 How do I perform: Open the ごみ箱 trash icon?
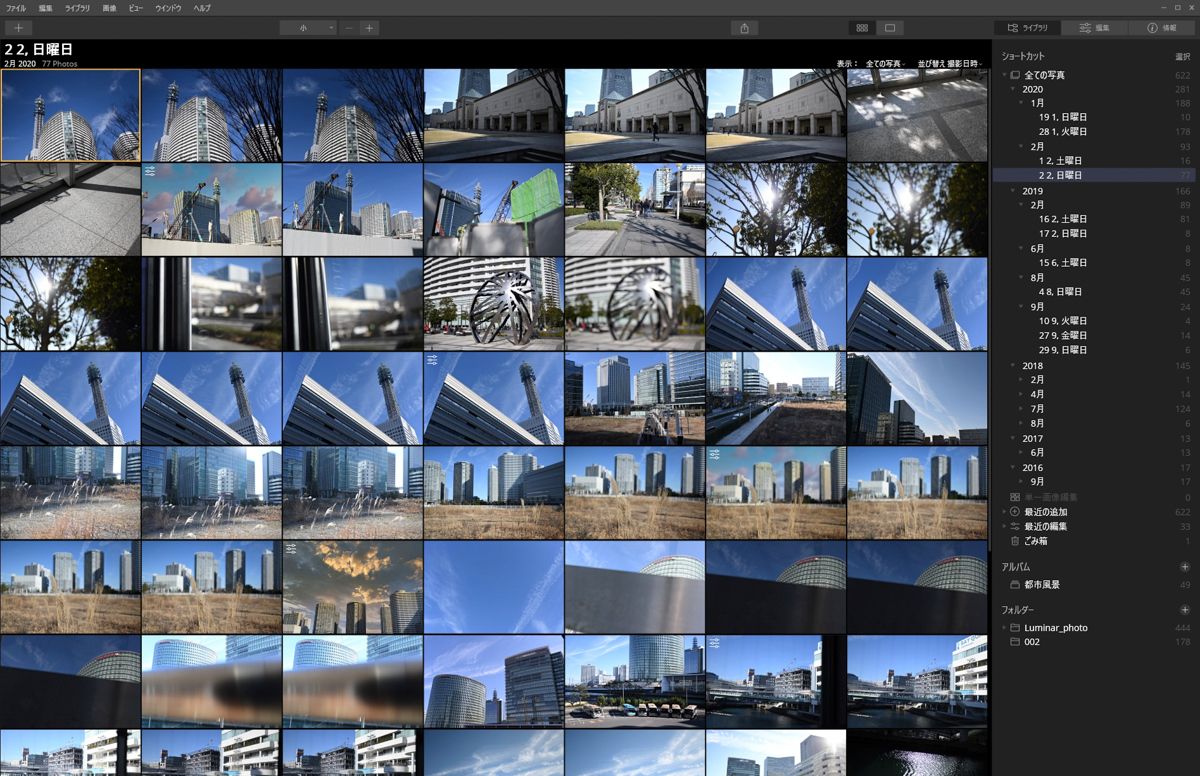tap(1015, 541)
